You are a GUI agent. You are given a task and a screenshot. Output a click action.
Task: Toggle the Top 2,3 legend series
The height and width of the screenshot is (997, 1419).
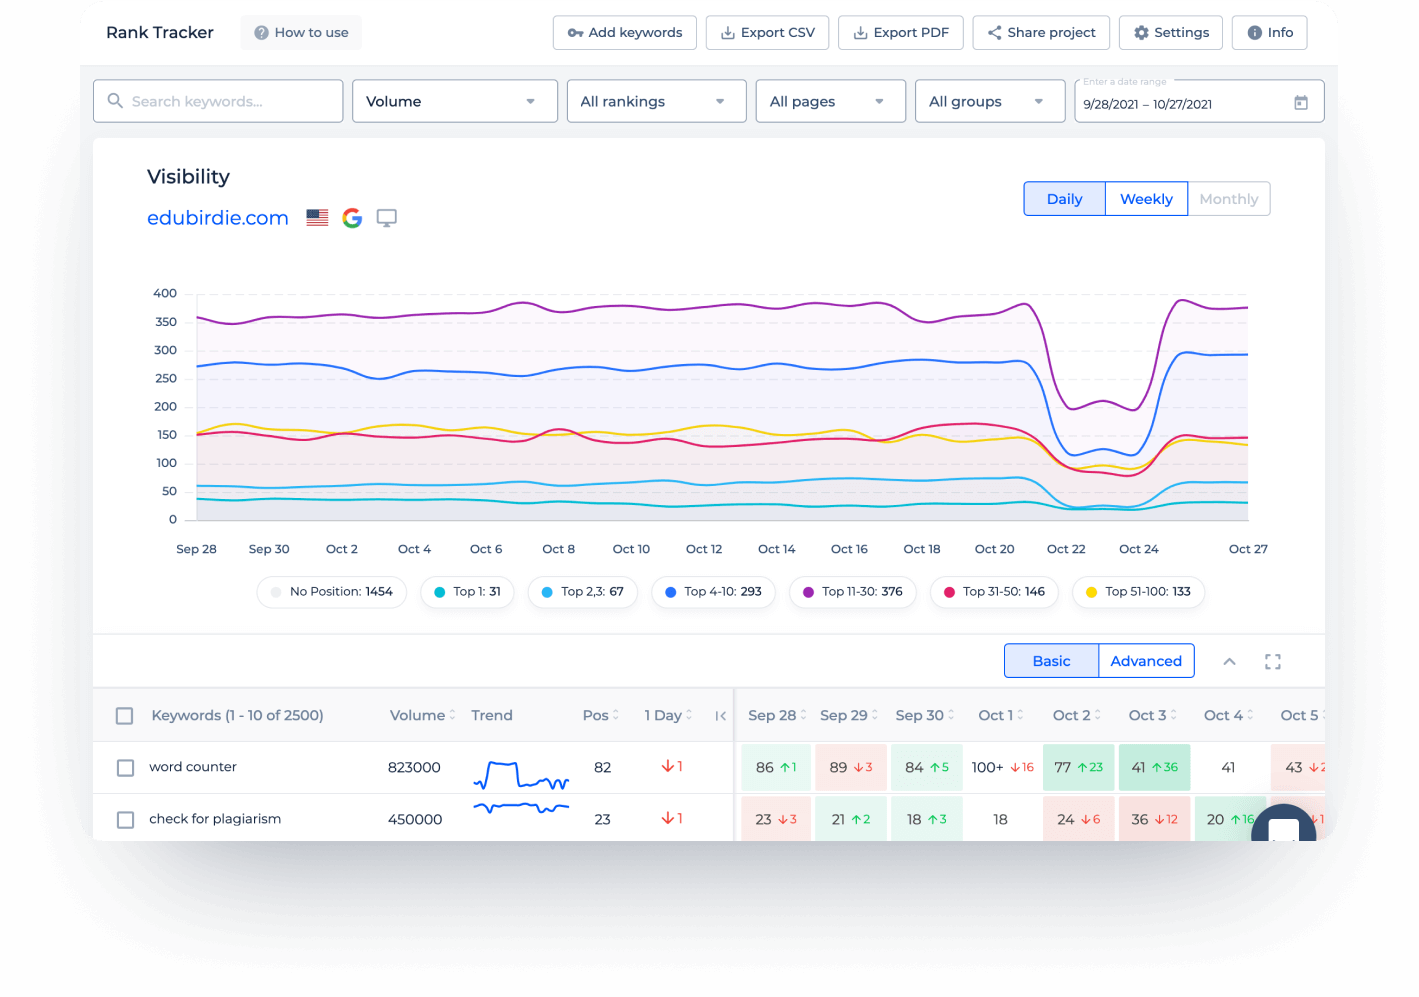(583, 592)
